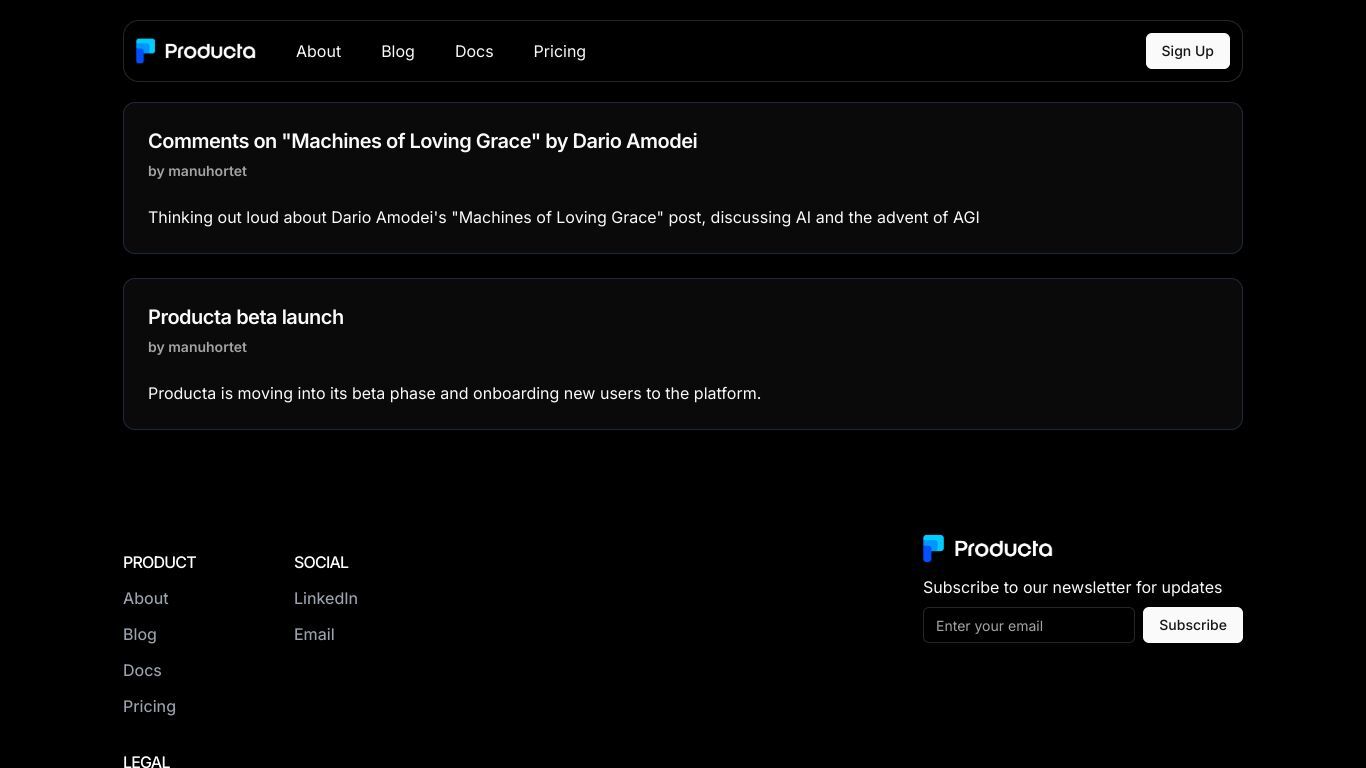Open the About page from top navigation
The height and width of the screenshot is (768, 1366).
pos(318,51)
